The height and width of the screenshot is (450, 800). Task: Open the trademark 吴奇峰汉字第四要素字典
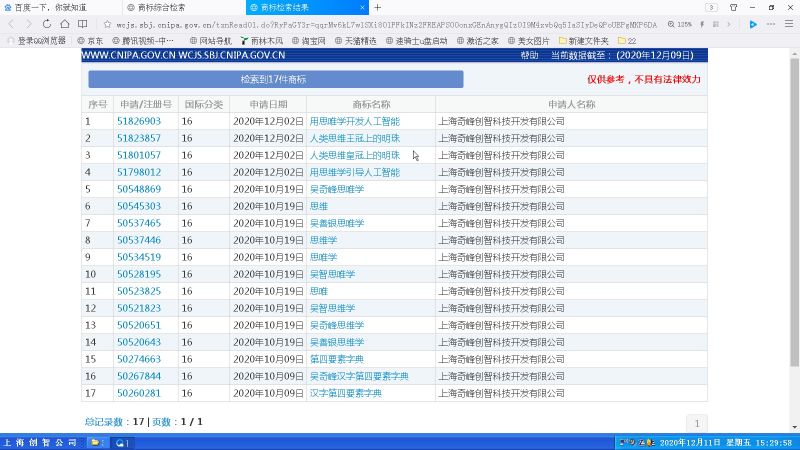(359, 376)
